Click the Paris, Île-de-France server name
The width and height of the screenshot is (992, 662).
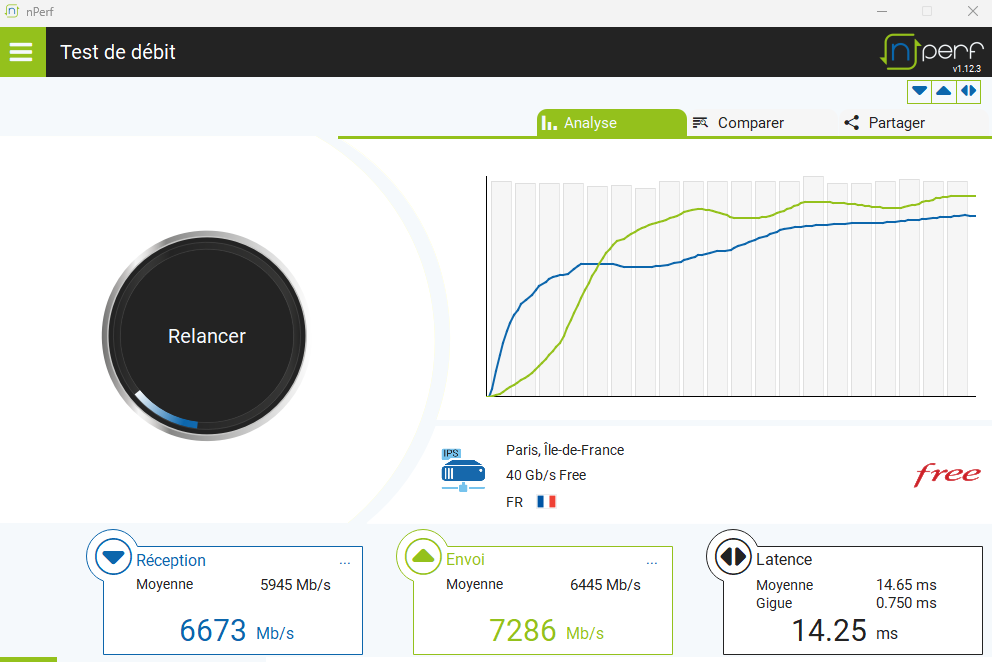[565, 450]
